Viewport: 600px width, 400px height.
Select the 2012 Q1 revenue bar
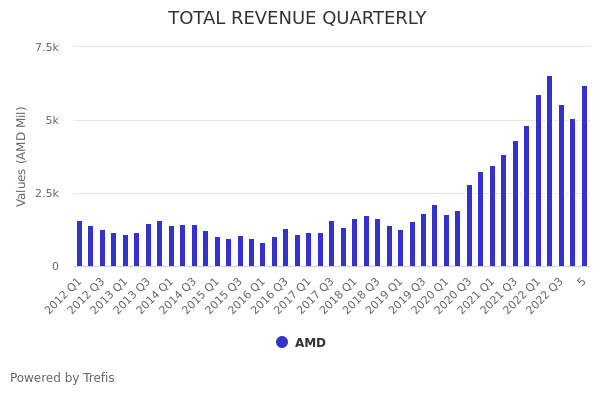point(80,244)
